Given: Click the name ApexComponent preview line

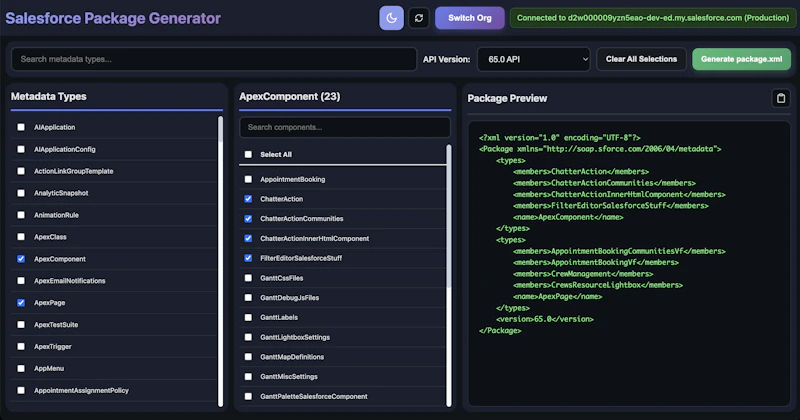Looking at the screenshot, I should click(x=568, y=217).
